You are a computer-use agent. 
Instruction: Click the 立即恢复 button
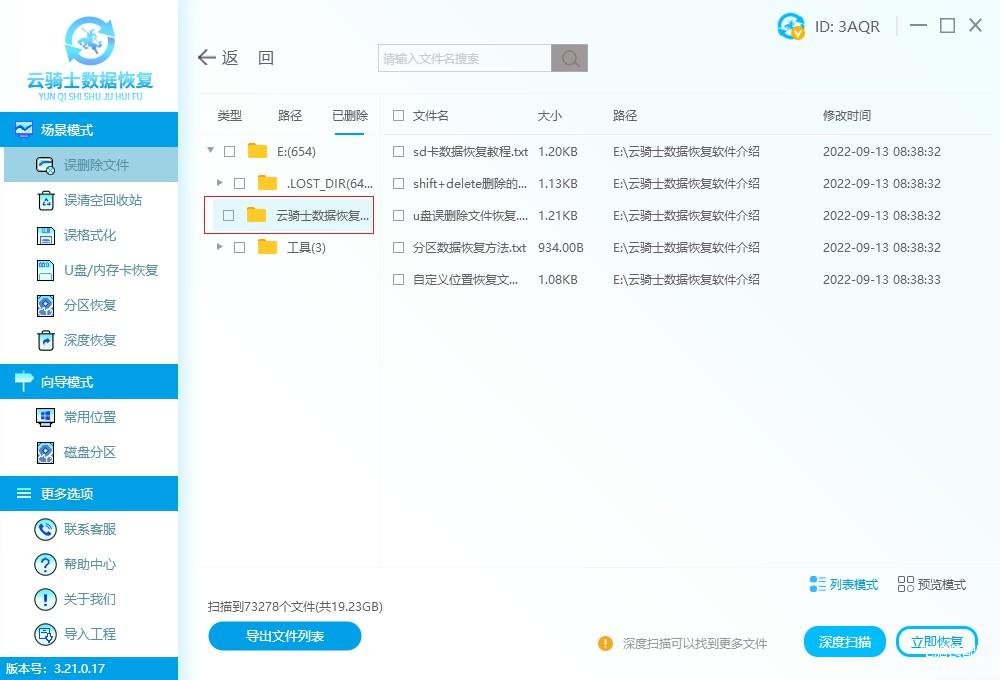937,642
